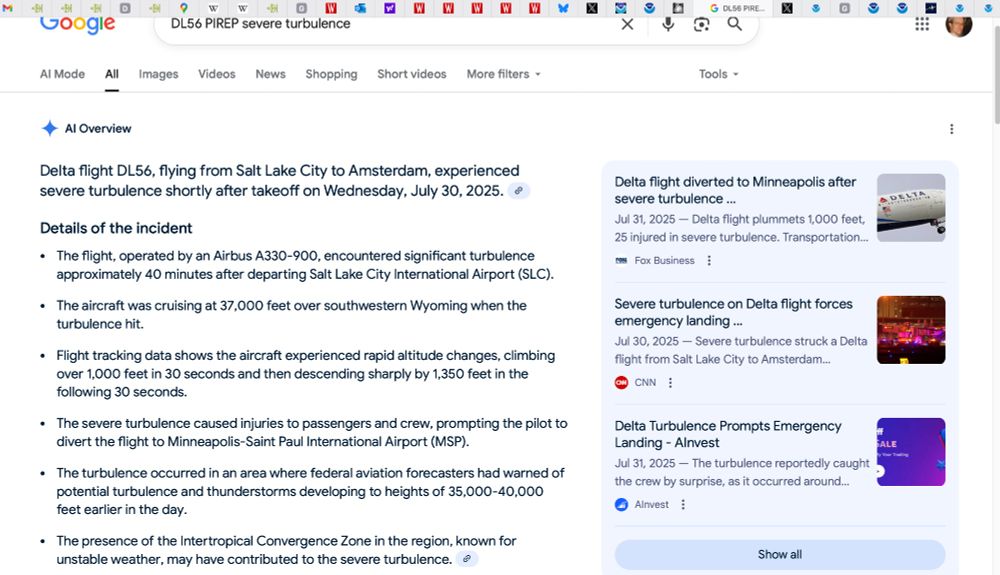The width and height of the screenshot is (1000, 575).
Task: Switch to the Yahoo browser tab
Action: [x=390, y=8]
